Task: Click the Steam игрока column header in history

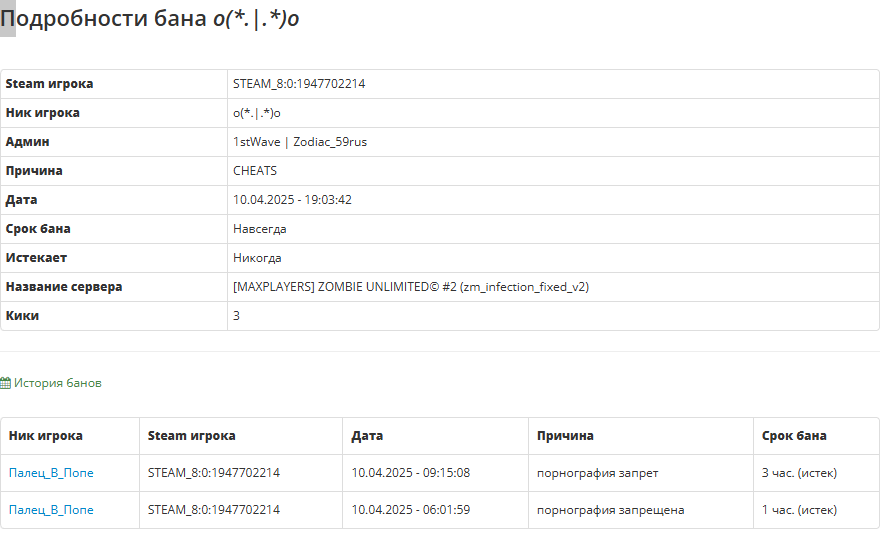Action: pyautogui.click(x=191, y=436)
